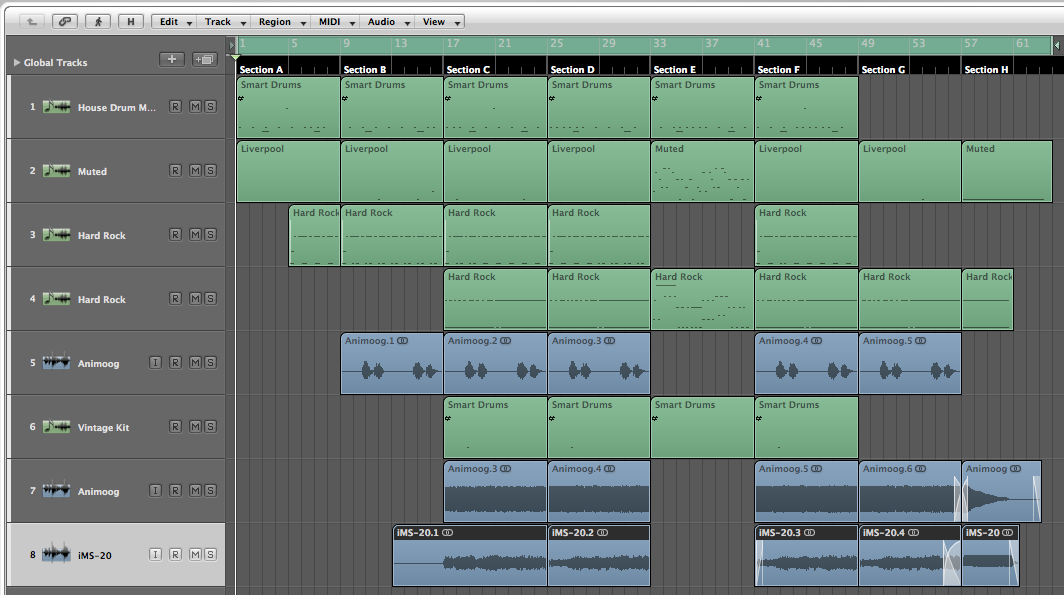1064x595 pixels.
Task: Select the Muted track 2 instrument icon
Action: [56, 171]
